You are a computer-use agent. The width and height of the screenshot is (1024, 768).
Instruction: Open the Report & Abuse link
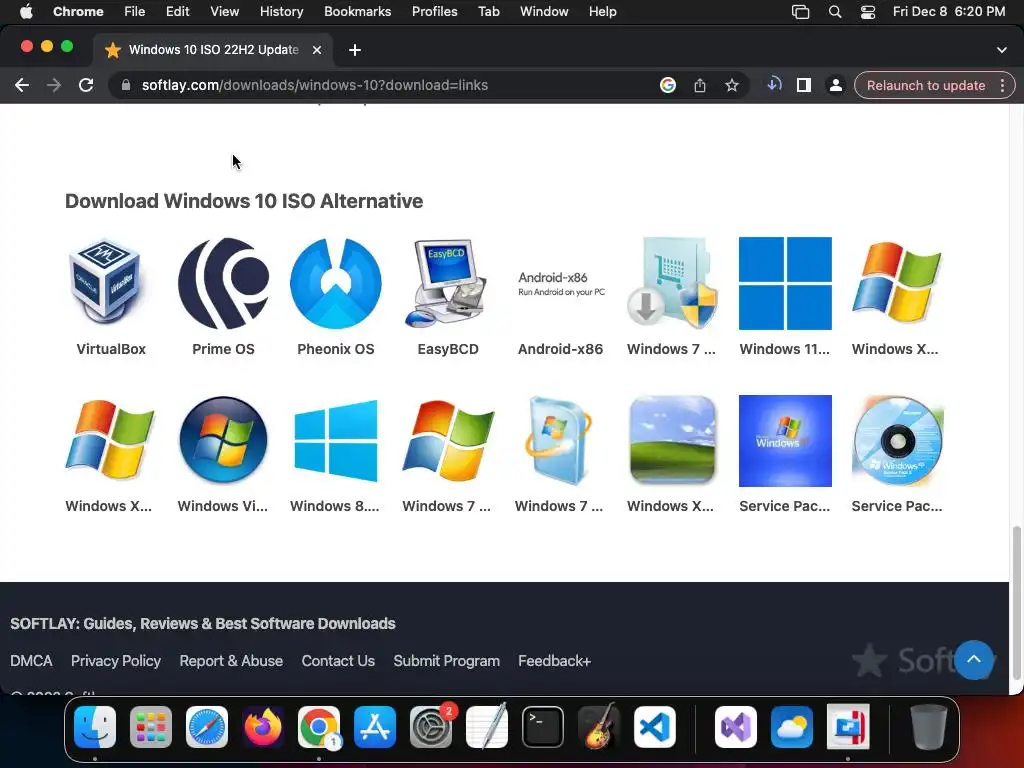231,661
